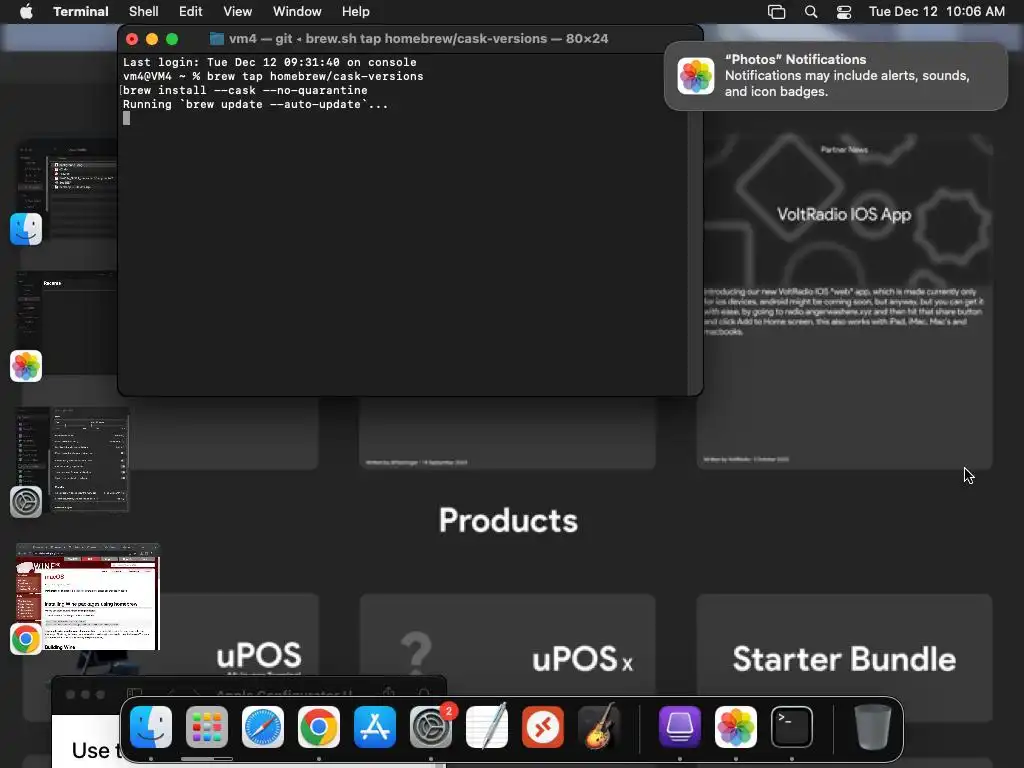Launch GarageBand from the Dock
Image resolution: width=1024 pixels, height=768 pixels.
click(599, 727)
